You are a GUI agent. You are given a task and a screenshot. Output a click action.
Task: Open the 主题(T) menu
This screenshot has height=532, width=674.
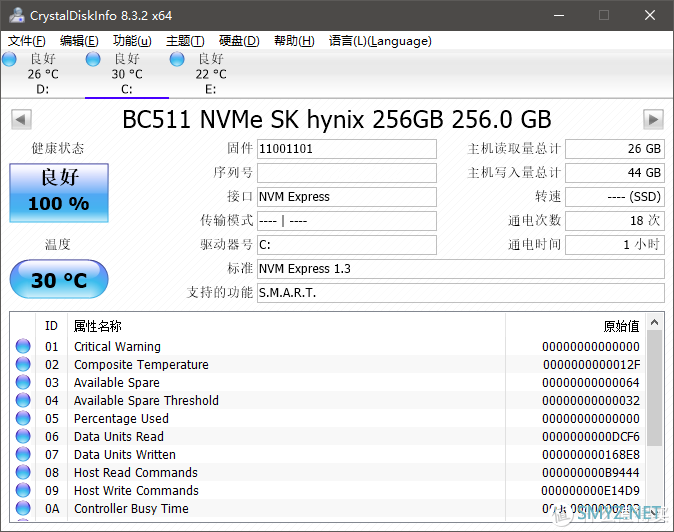click(185, 41)
